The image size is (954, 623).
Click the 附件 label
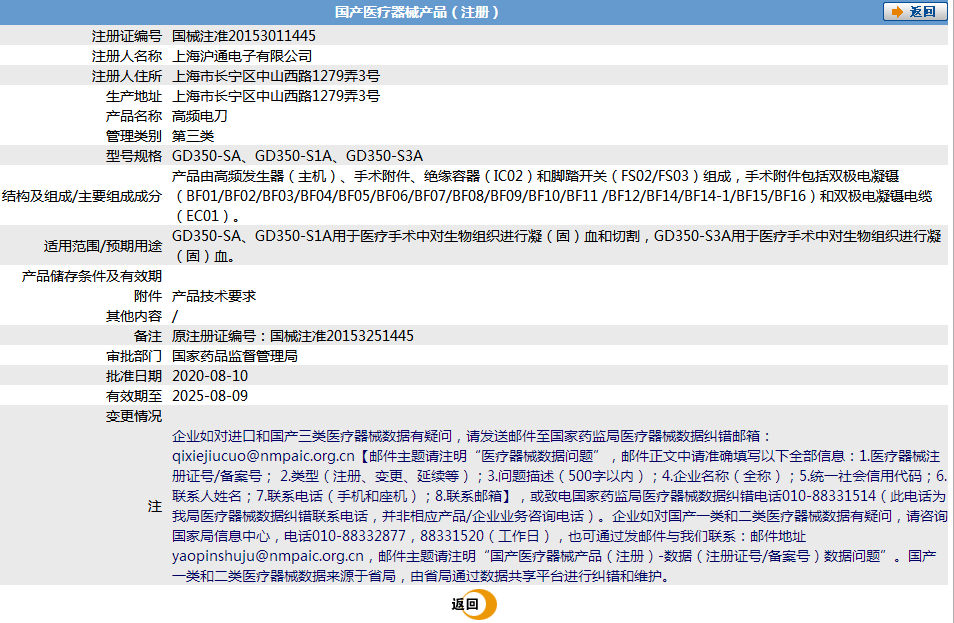point(148,296)
